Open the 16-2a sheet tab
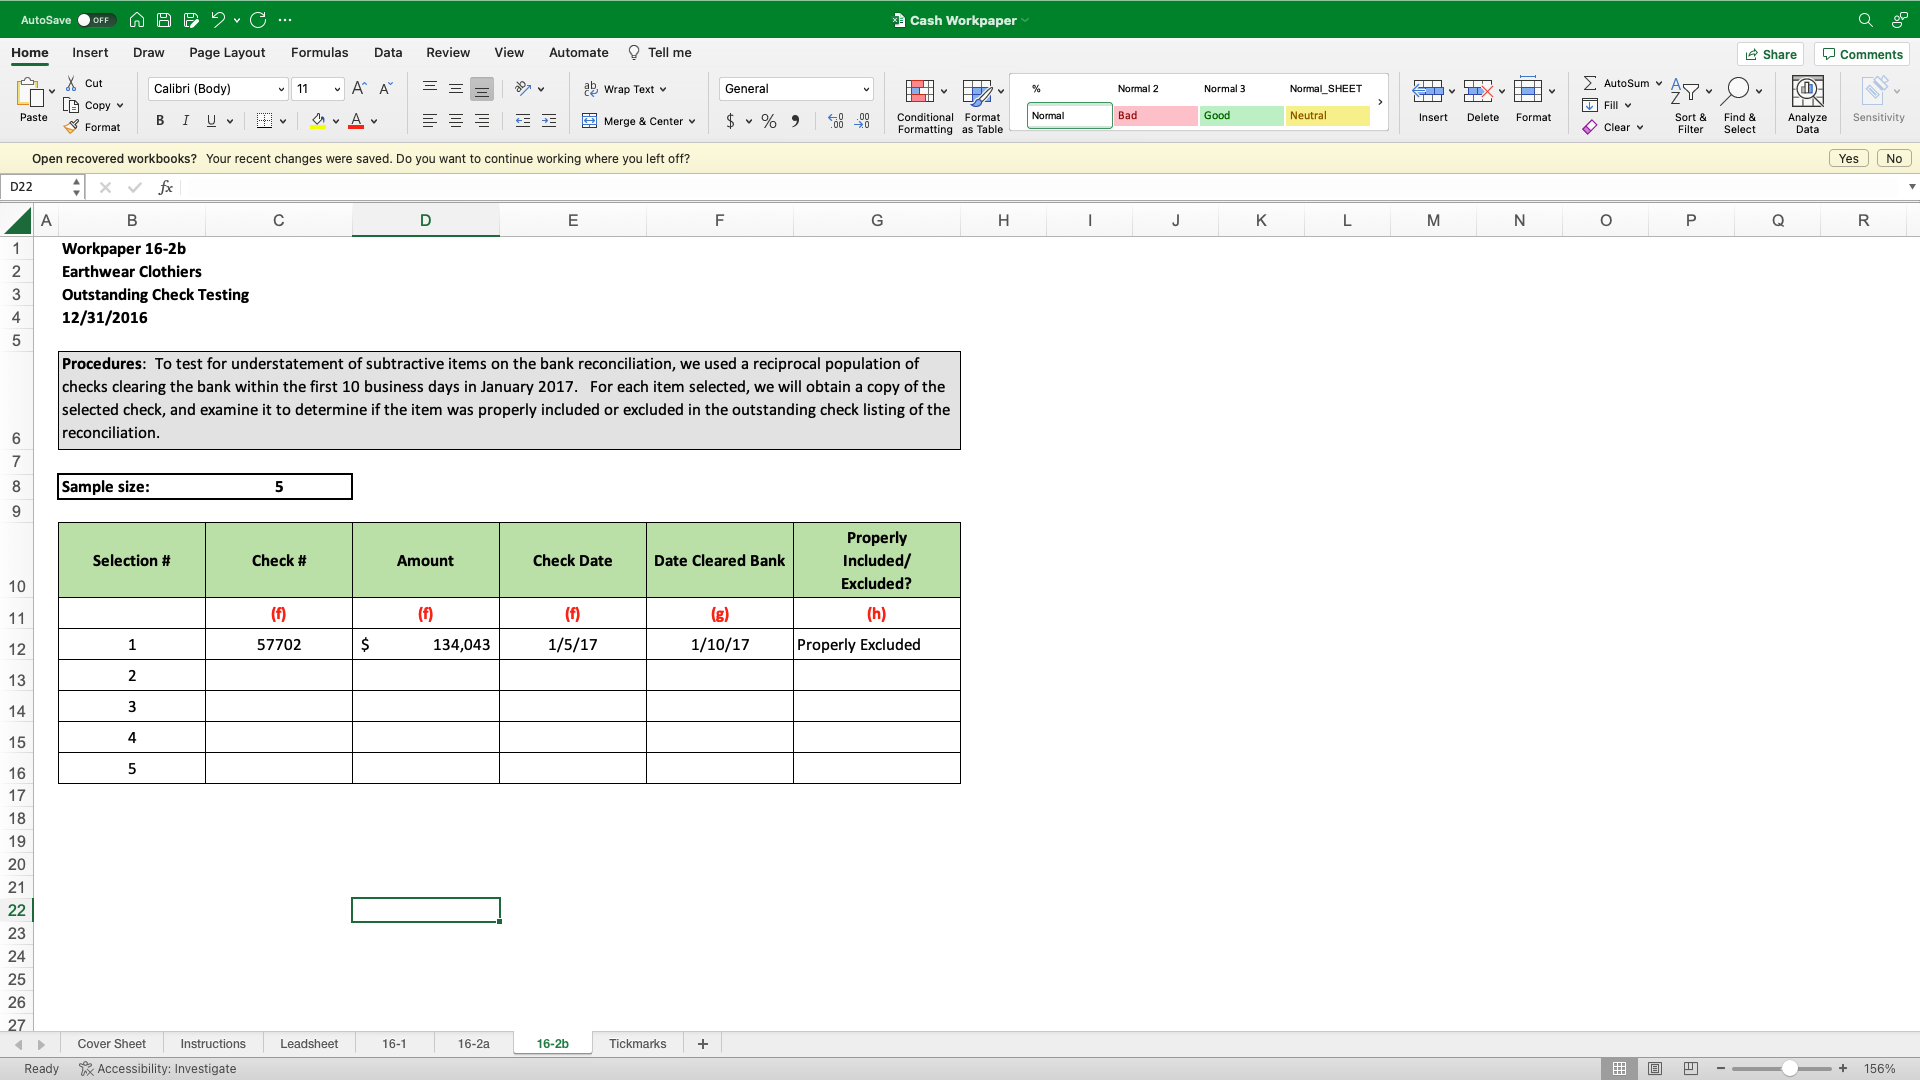1920x1080 pixels. click(x=472, y=1043)
